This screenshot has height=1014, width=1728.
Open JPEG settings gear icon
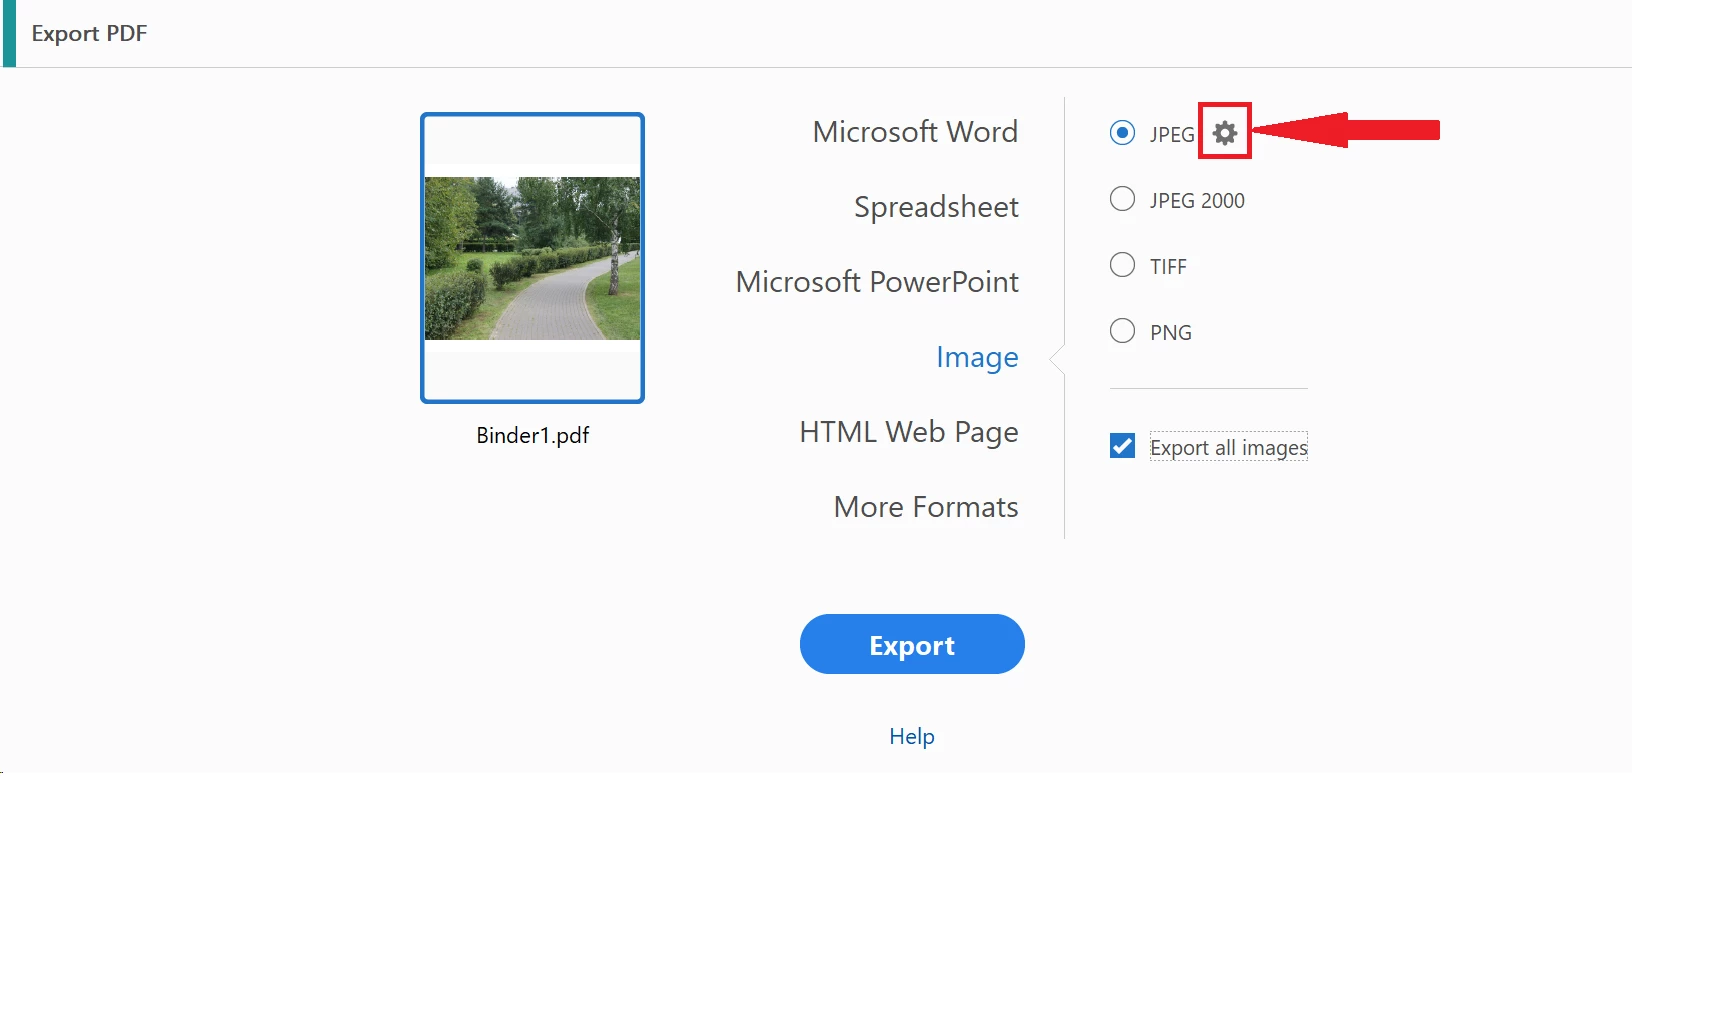pyautogui.click(x=1225, y=132)
